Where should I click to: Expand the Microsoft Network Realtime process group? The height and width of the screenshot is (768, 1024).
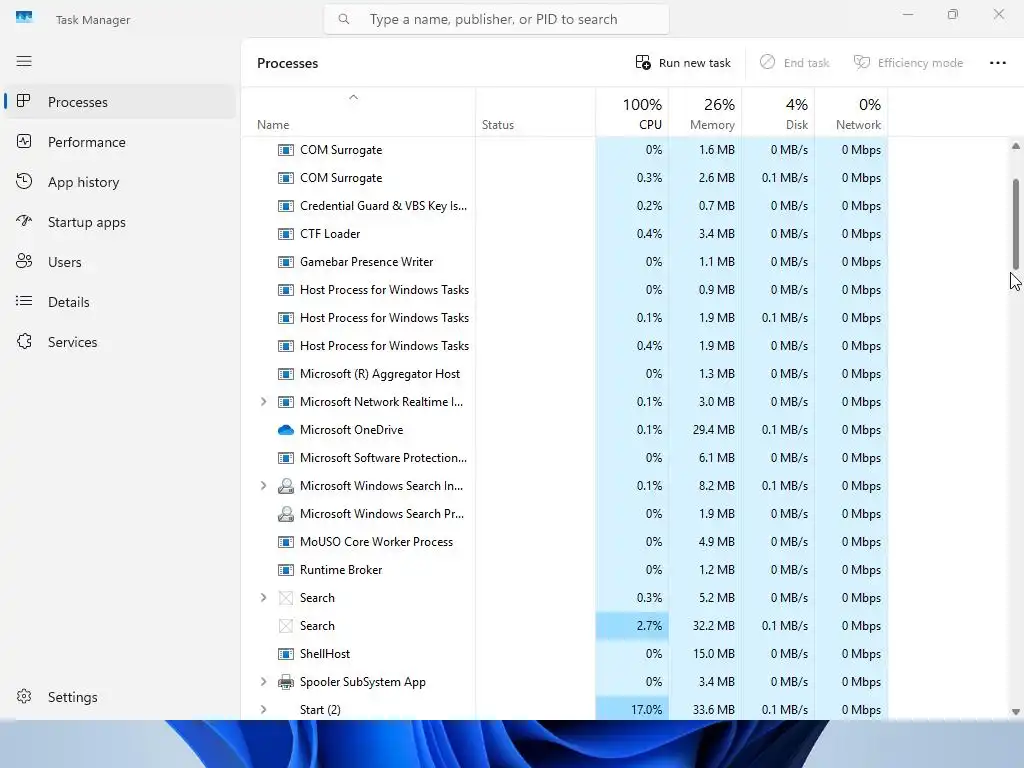tap(263, 402)
